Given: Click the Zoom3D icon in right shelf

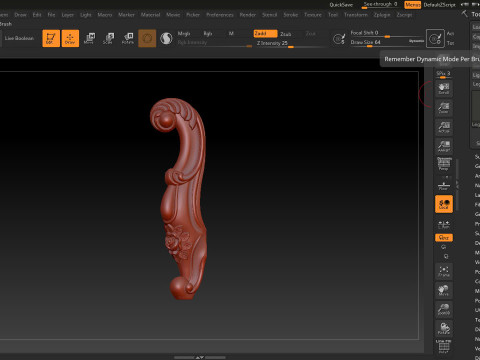Looking at the screenshot, I should click(x=444, y=310).
